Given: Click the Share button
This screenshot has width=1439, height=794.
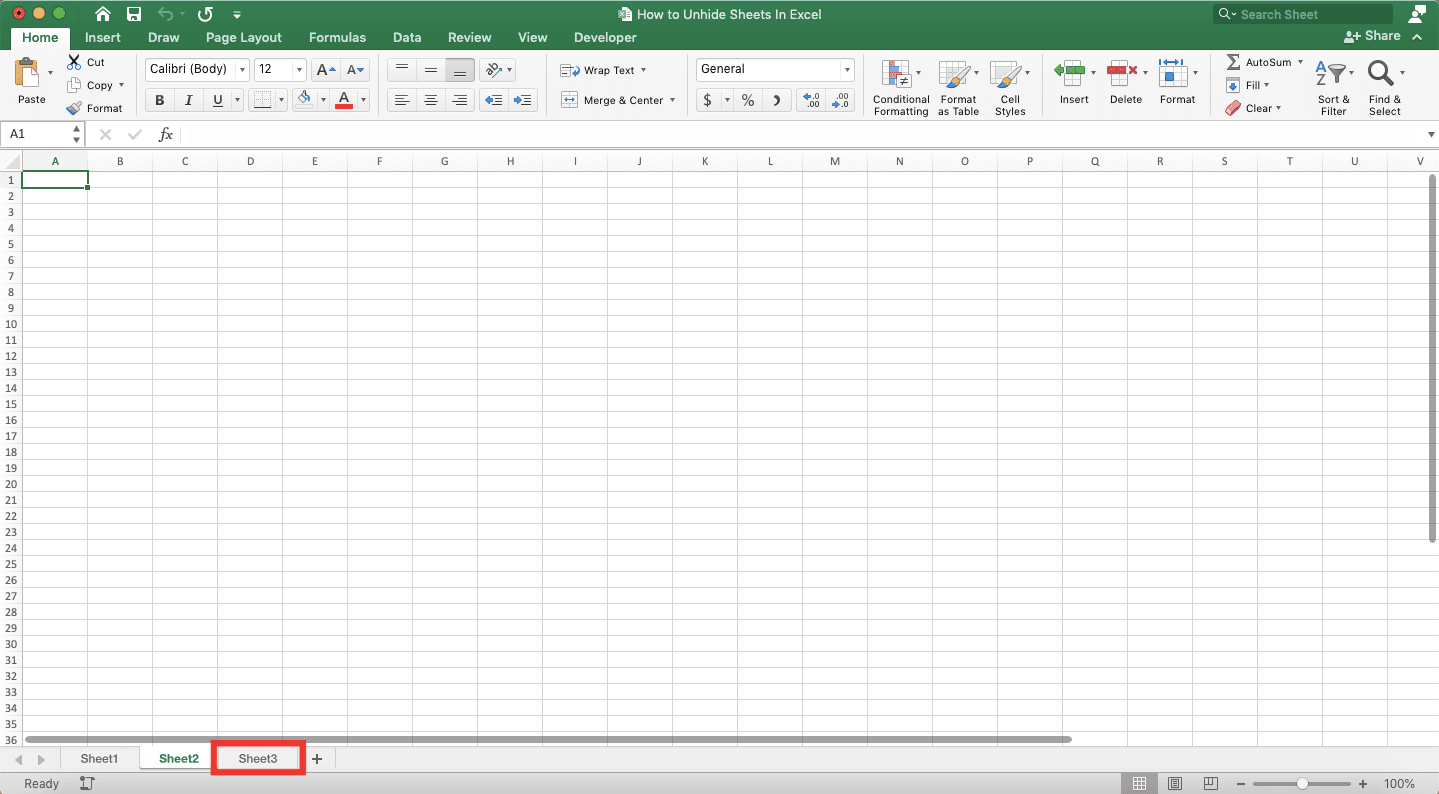Looking at the screenshot, I should [1374, 35].
